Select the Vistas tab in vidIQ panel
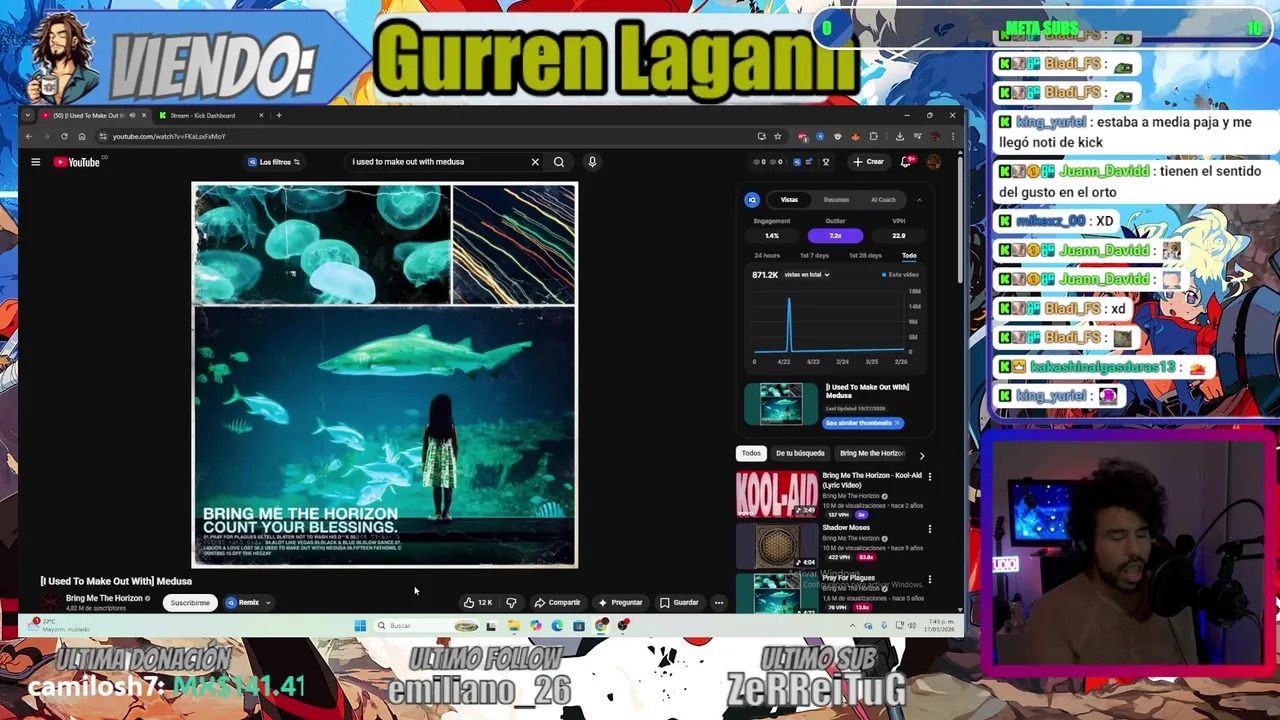The image size is (1280, 720). click(789, 200)
